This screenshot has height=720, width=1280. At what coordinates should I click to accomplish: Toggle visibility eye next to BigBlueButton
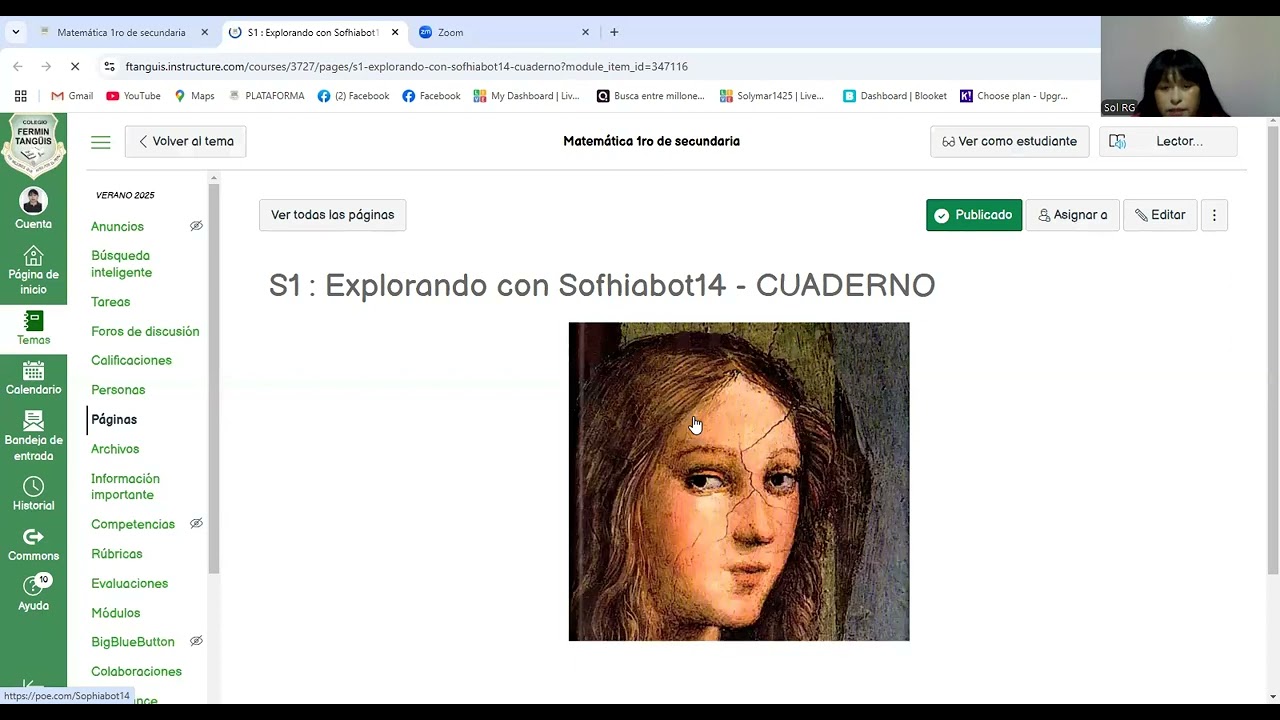(x=196, y=641)
